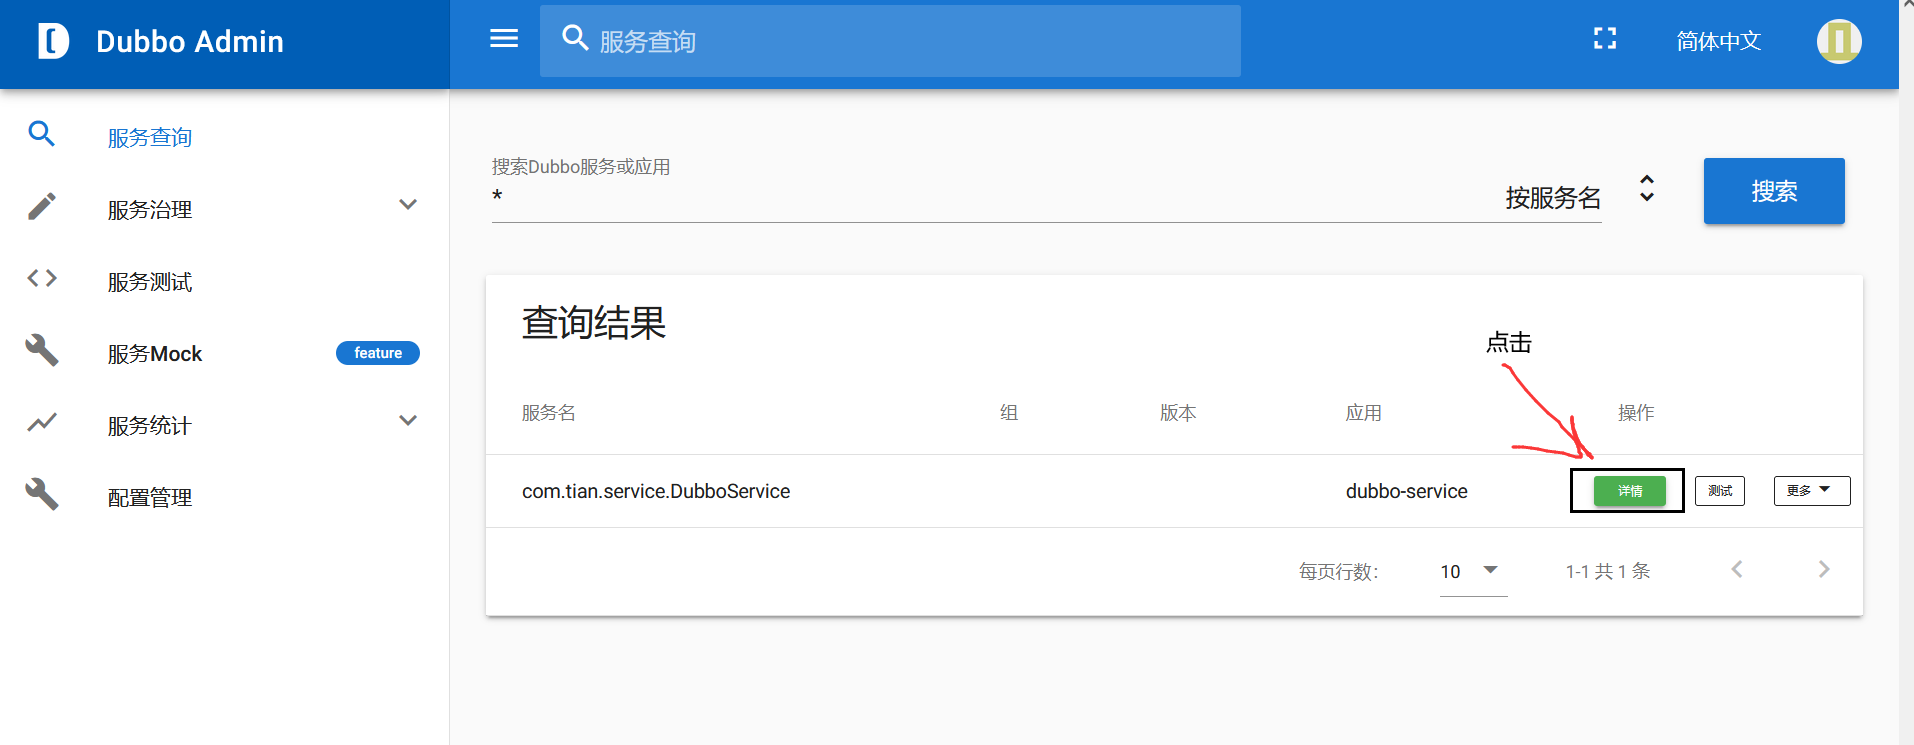Click the Dubbo Admin title text
Viewport: 1914px width, 745px height.
(x=190, y=41)
